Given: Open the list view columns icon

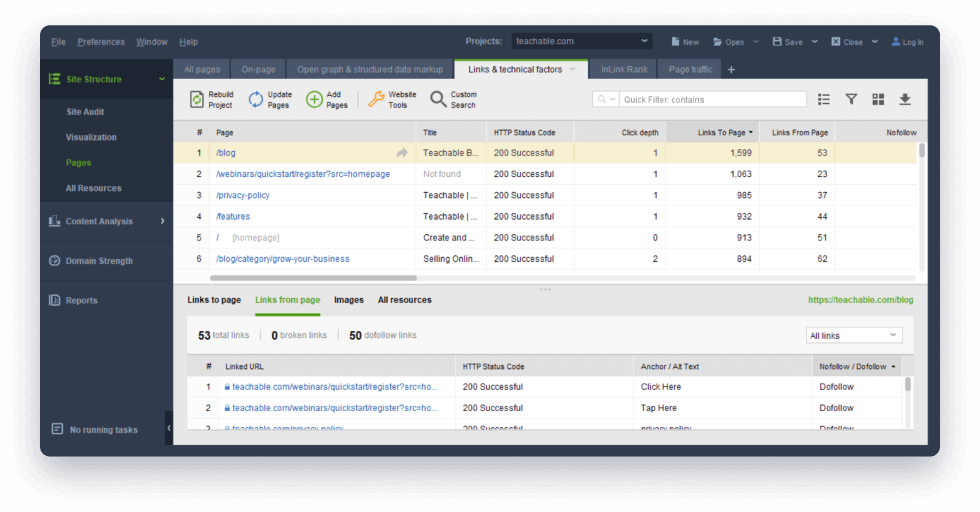Looking at the screenshot, I should [x=824, y=99].
